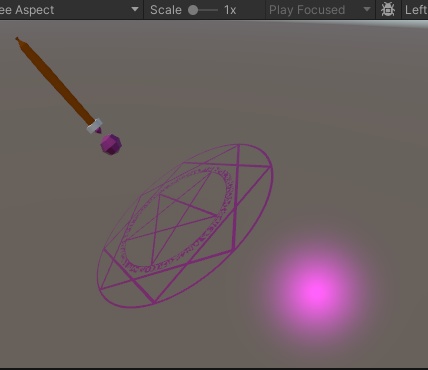Image resolution: width=428 pixels, height=370 pixels.
Task: Click the 1x scale value
Action: pos(230,10)
